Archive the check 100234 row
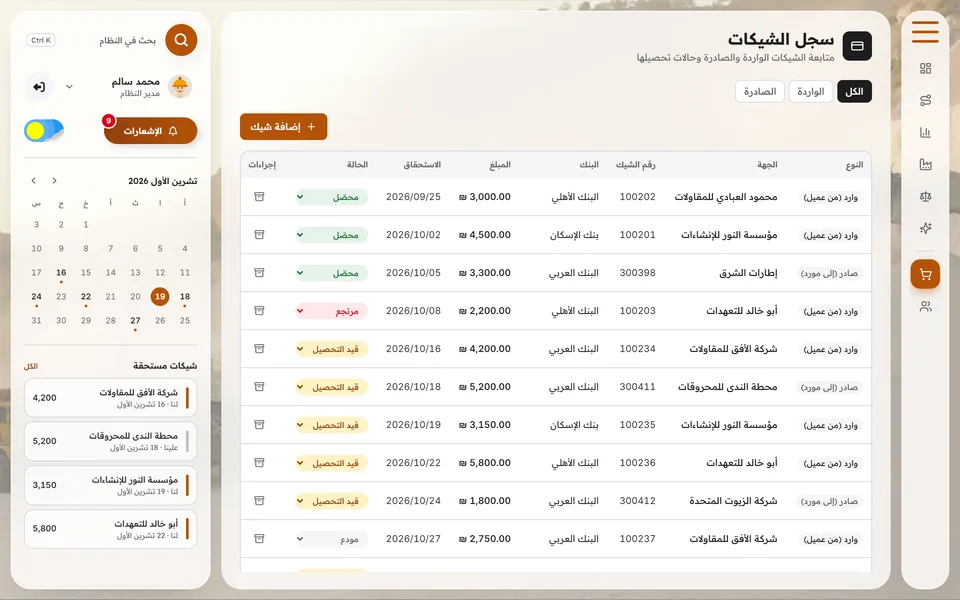The height and width of the screenshot is (600, 960). point(259,348)
